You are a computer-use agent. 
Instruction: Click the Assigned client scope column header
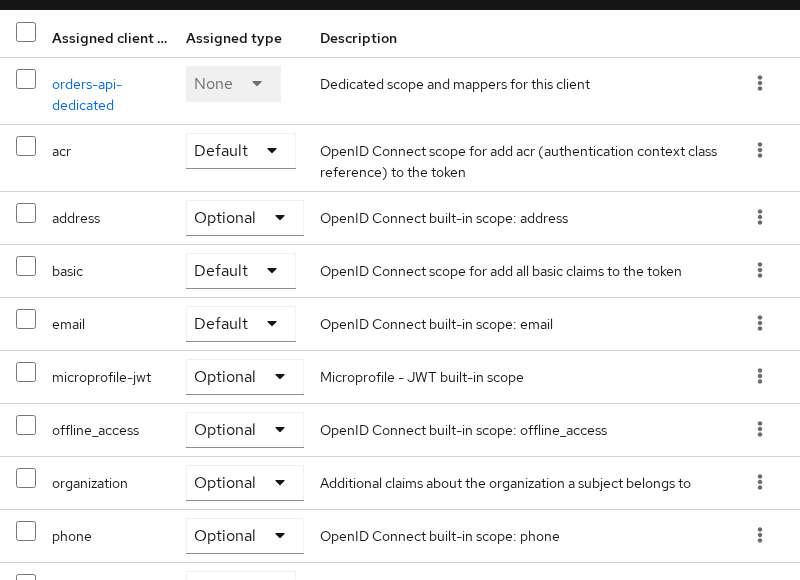110,38
